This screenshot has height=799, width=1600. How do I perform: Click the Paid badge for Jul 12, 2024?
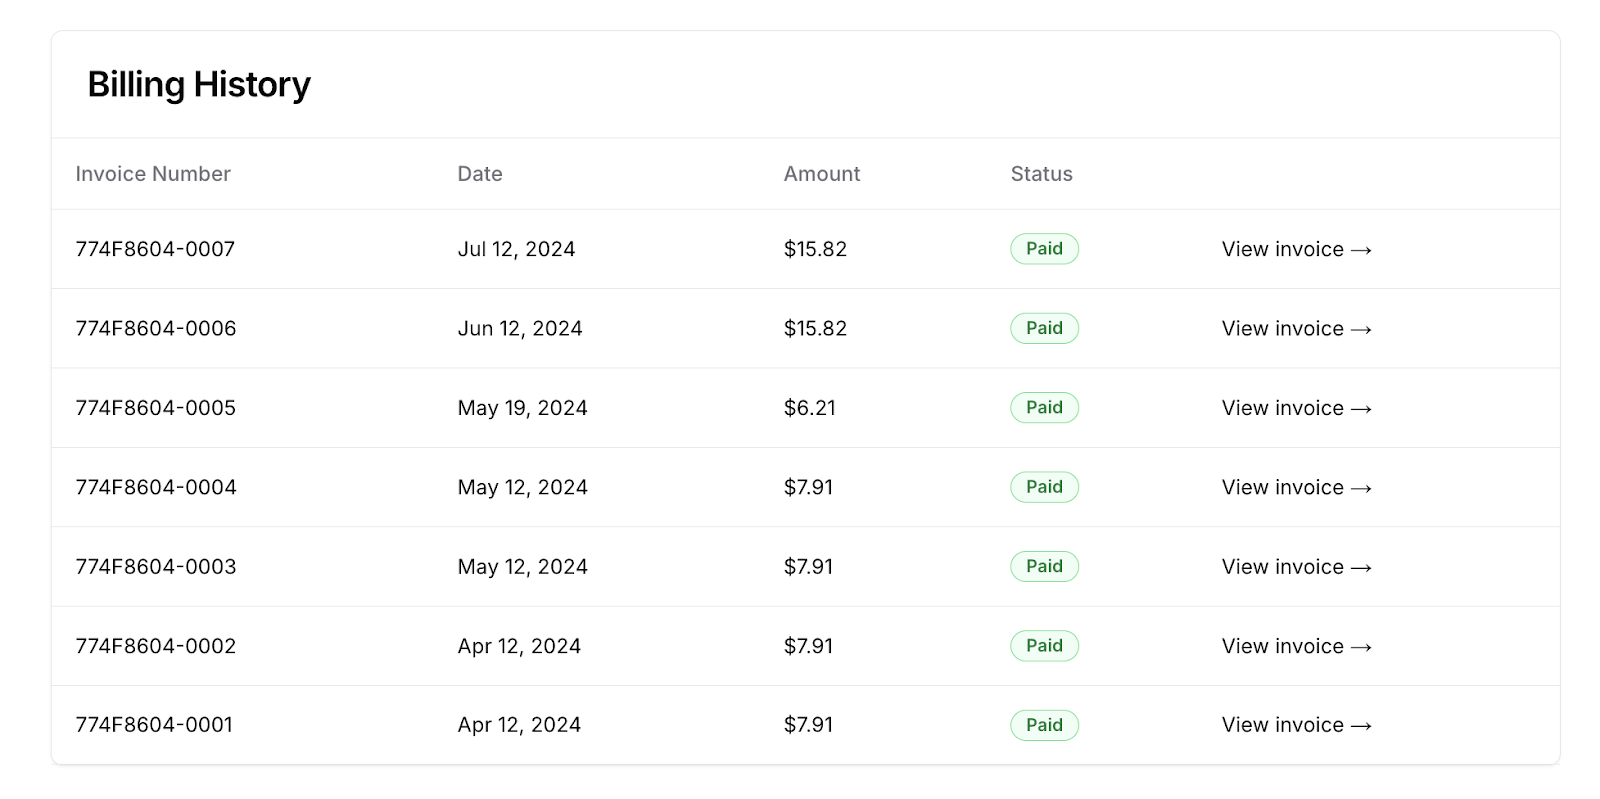tap(1044, 249)
